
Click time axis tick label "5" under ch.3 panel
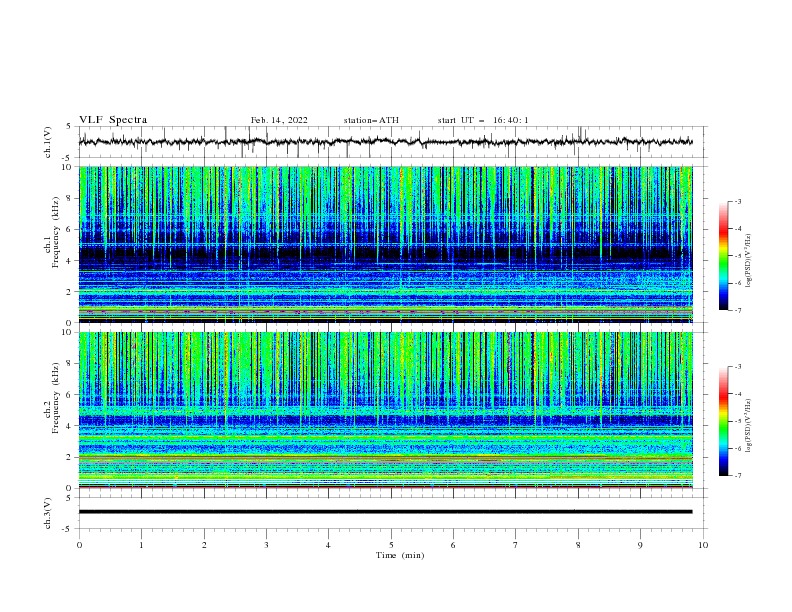(x=391, y=545)
